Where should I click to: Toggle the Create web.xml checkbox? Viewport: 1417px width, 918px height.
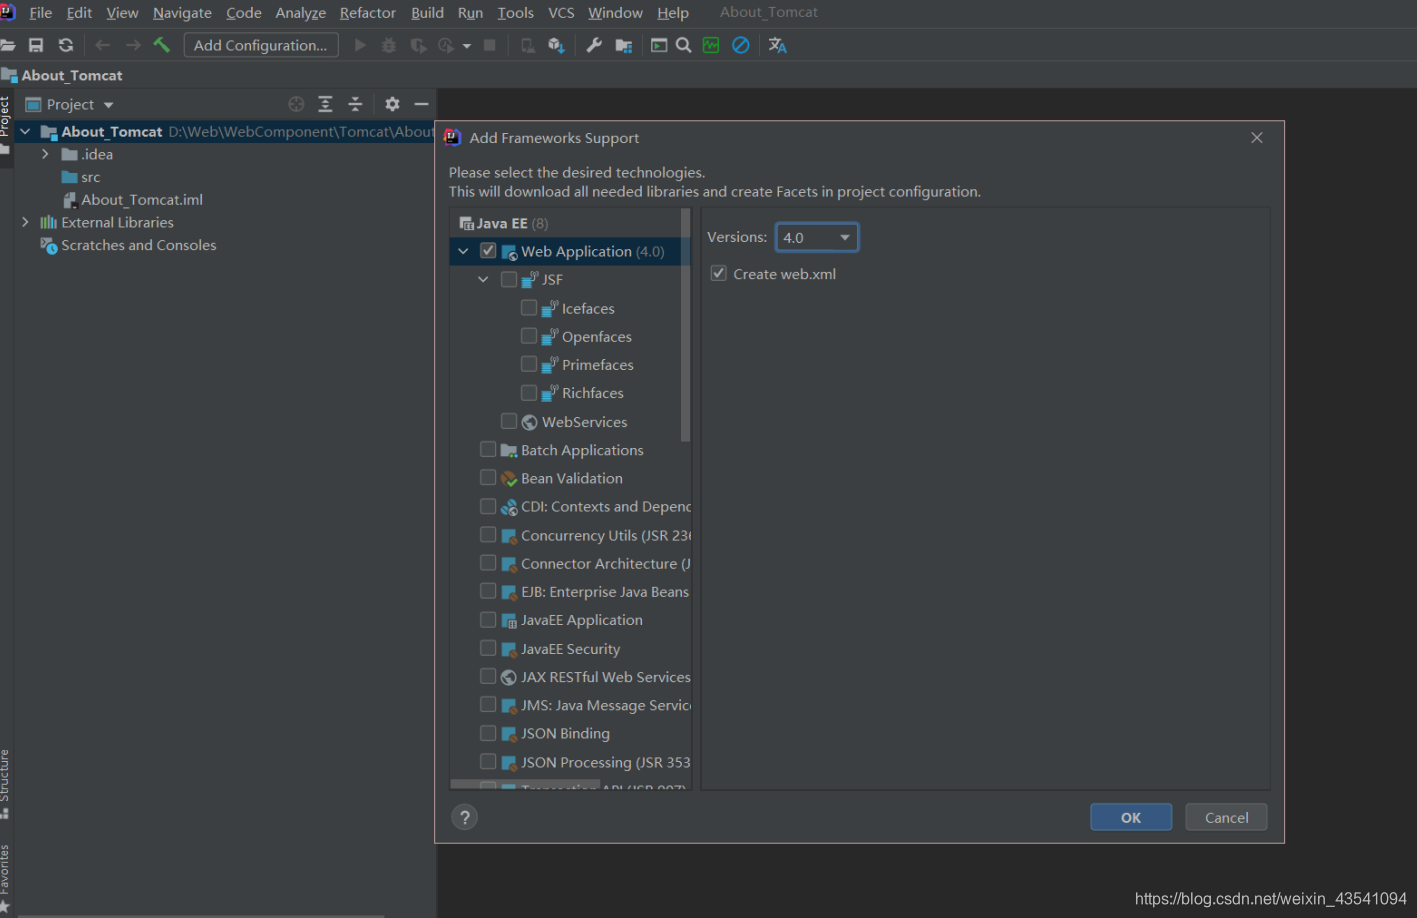[718, 273]
